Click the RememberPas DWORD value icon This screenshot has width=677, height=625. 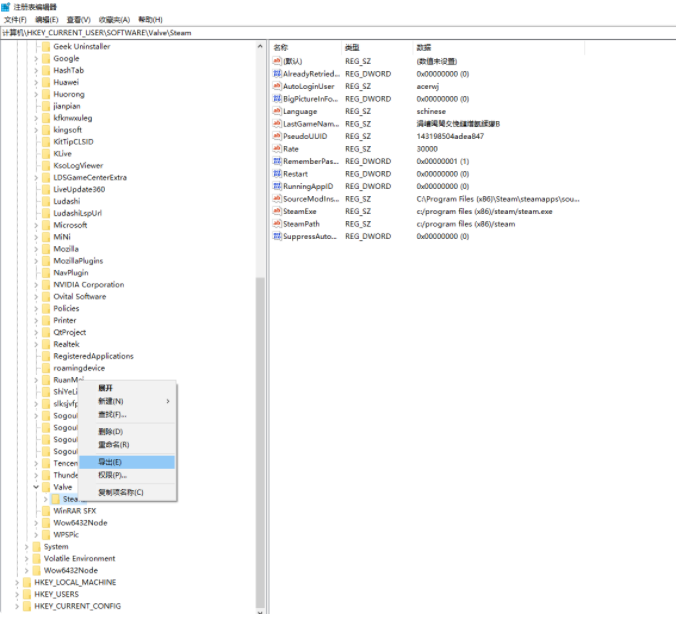click(277, 161)
